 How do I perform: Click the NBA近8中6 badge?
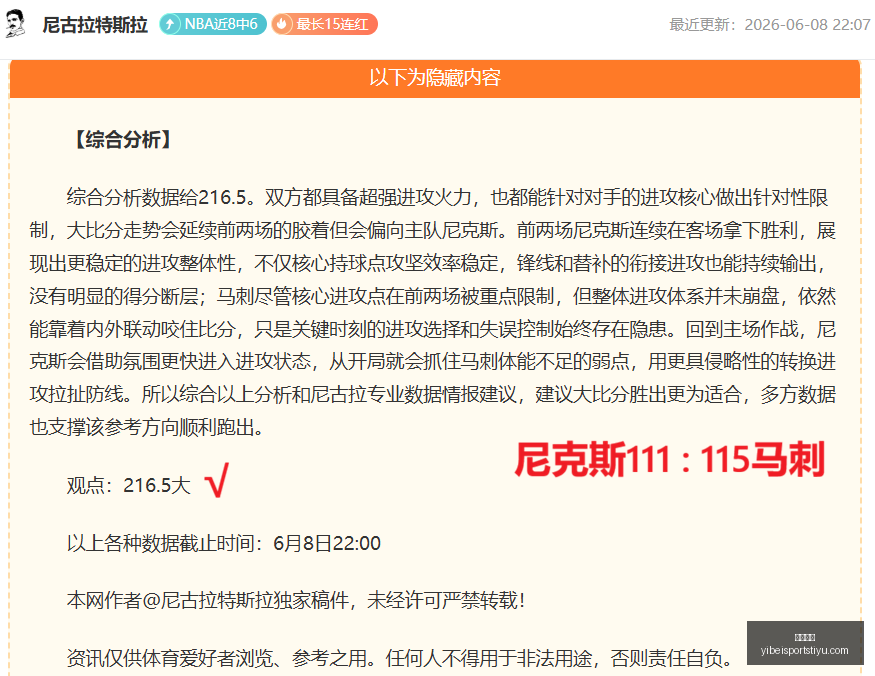pos(213,24)
